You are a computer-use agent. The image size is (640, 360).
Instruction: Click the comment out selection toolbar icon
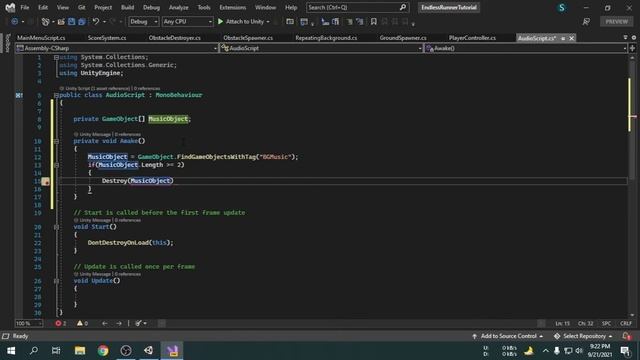tap(349, 22)
